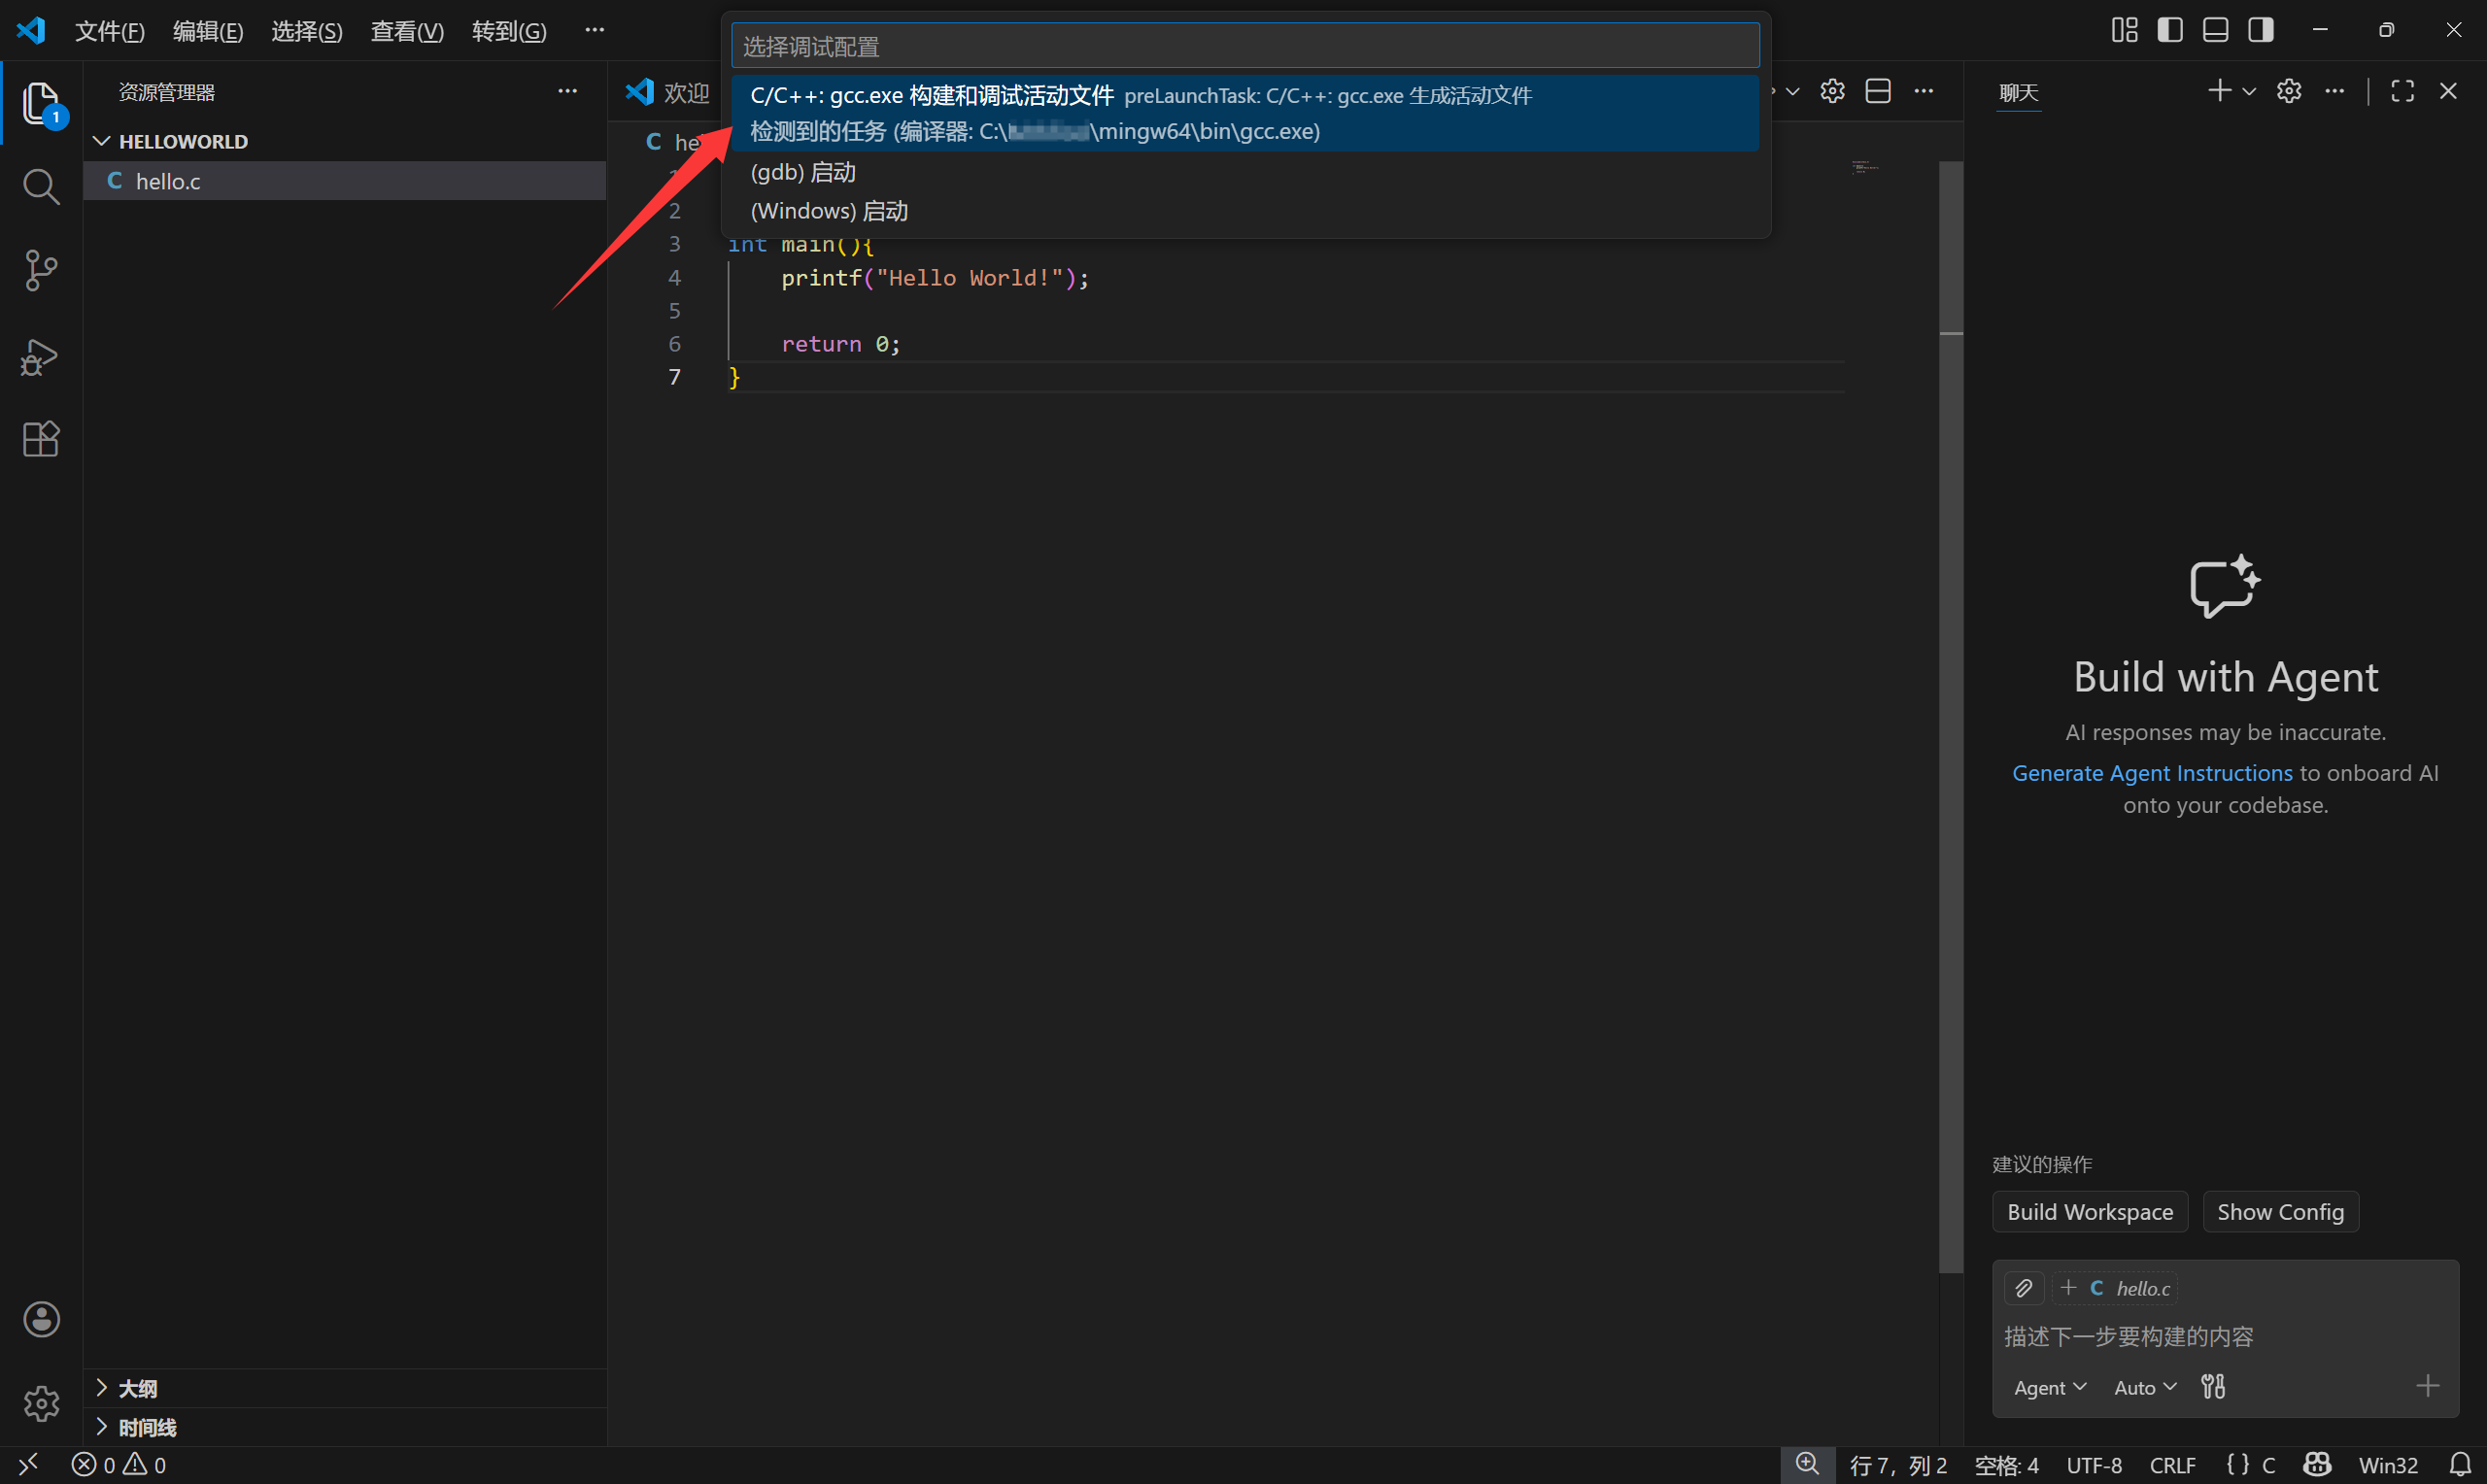Screen dimensions: 2487x1484
Task: Open the 编辑(E) menu
Action: [x=208, y=31]
